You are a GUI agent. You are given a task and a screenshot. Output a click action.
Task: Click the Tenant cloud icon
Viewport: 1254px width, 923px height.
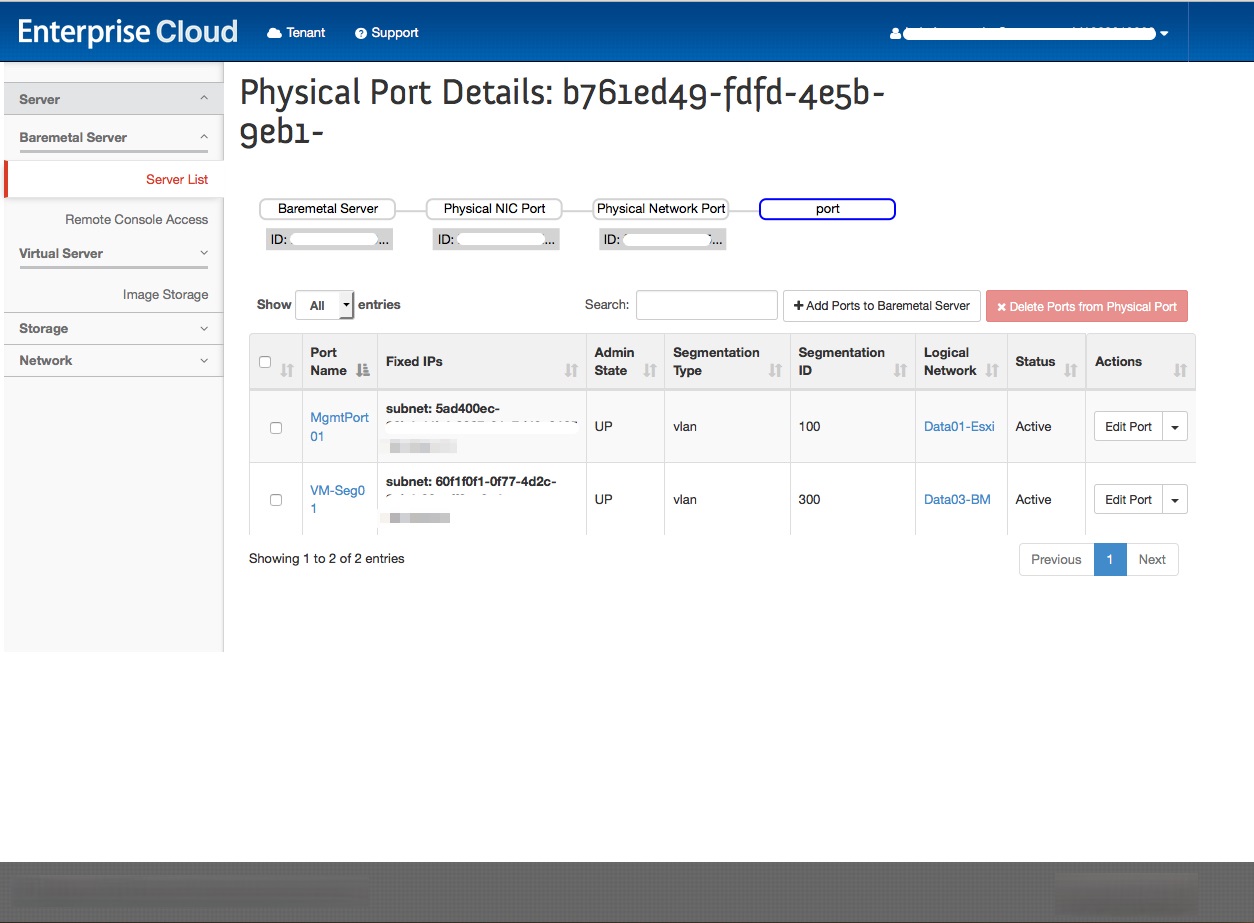[274, 33]
